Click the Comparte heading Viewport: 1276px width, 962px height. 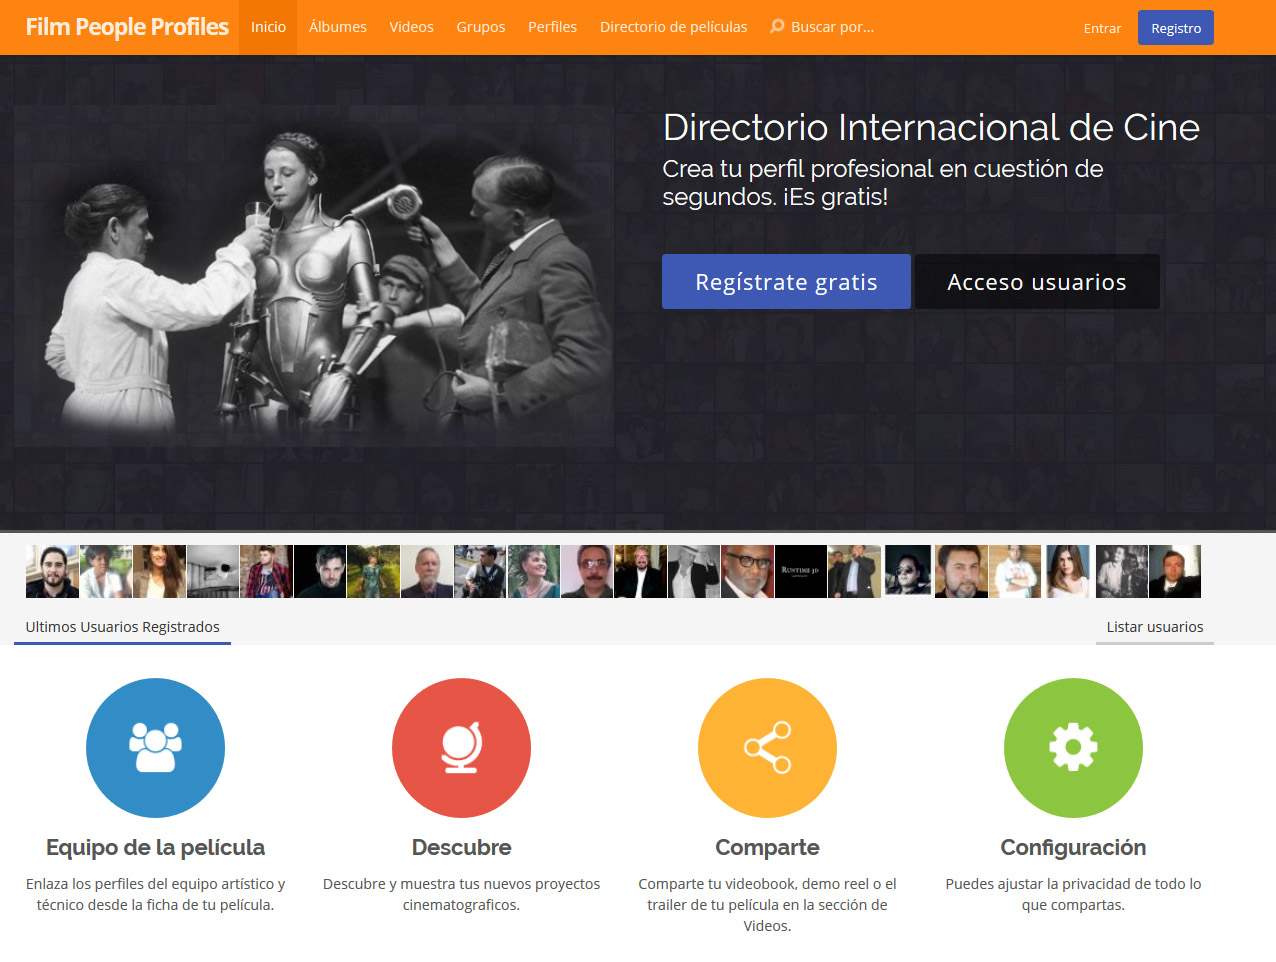tap(767, 847)
